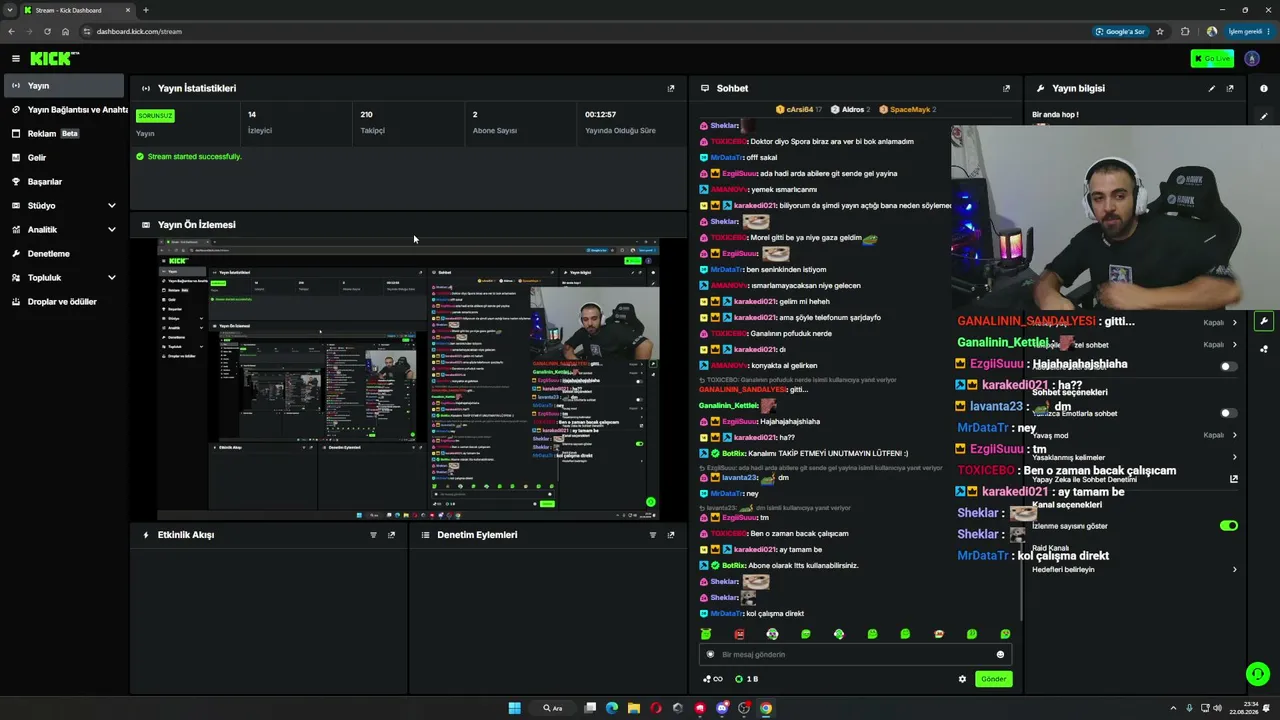
Task: Click the wrench settings icon on right sidebar
Action: (x=1264, y=322)
